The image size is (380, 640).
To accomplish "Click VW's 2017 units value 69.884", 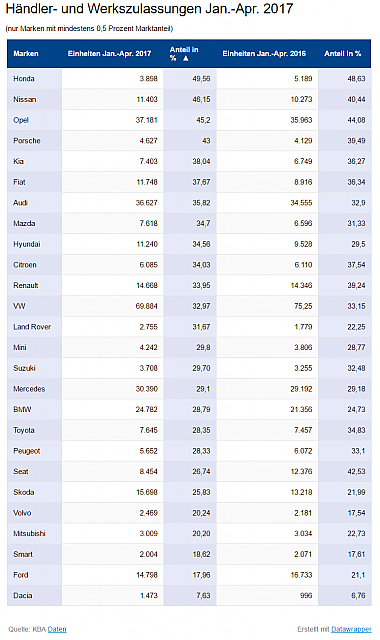I will [x=147, y=306].
